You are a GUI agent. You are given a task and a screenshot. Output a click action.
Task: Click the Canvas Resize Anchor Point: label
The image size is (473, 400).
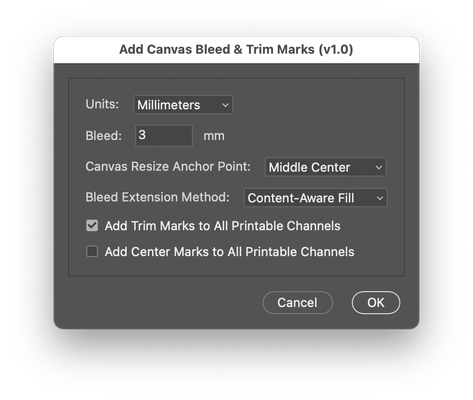[x=168, y=166]
